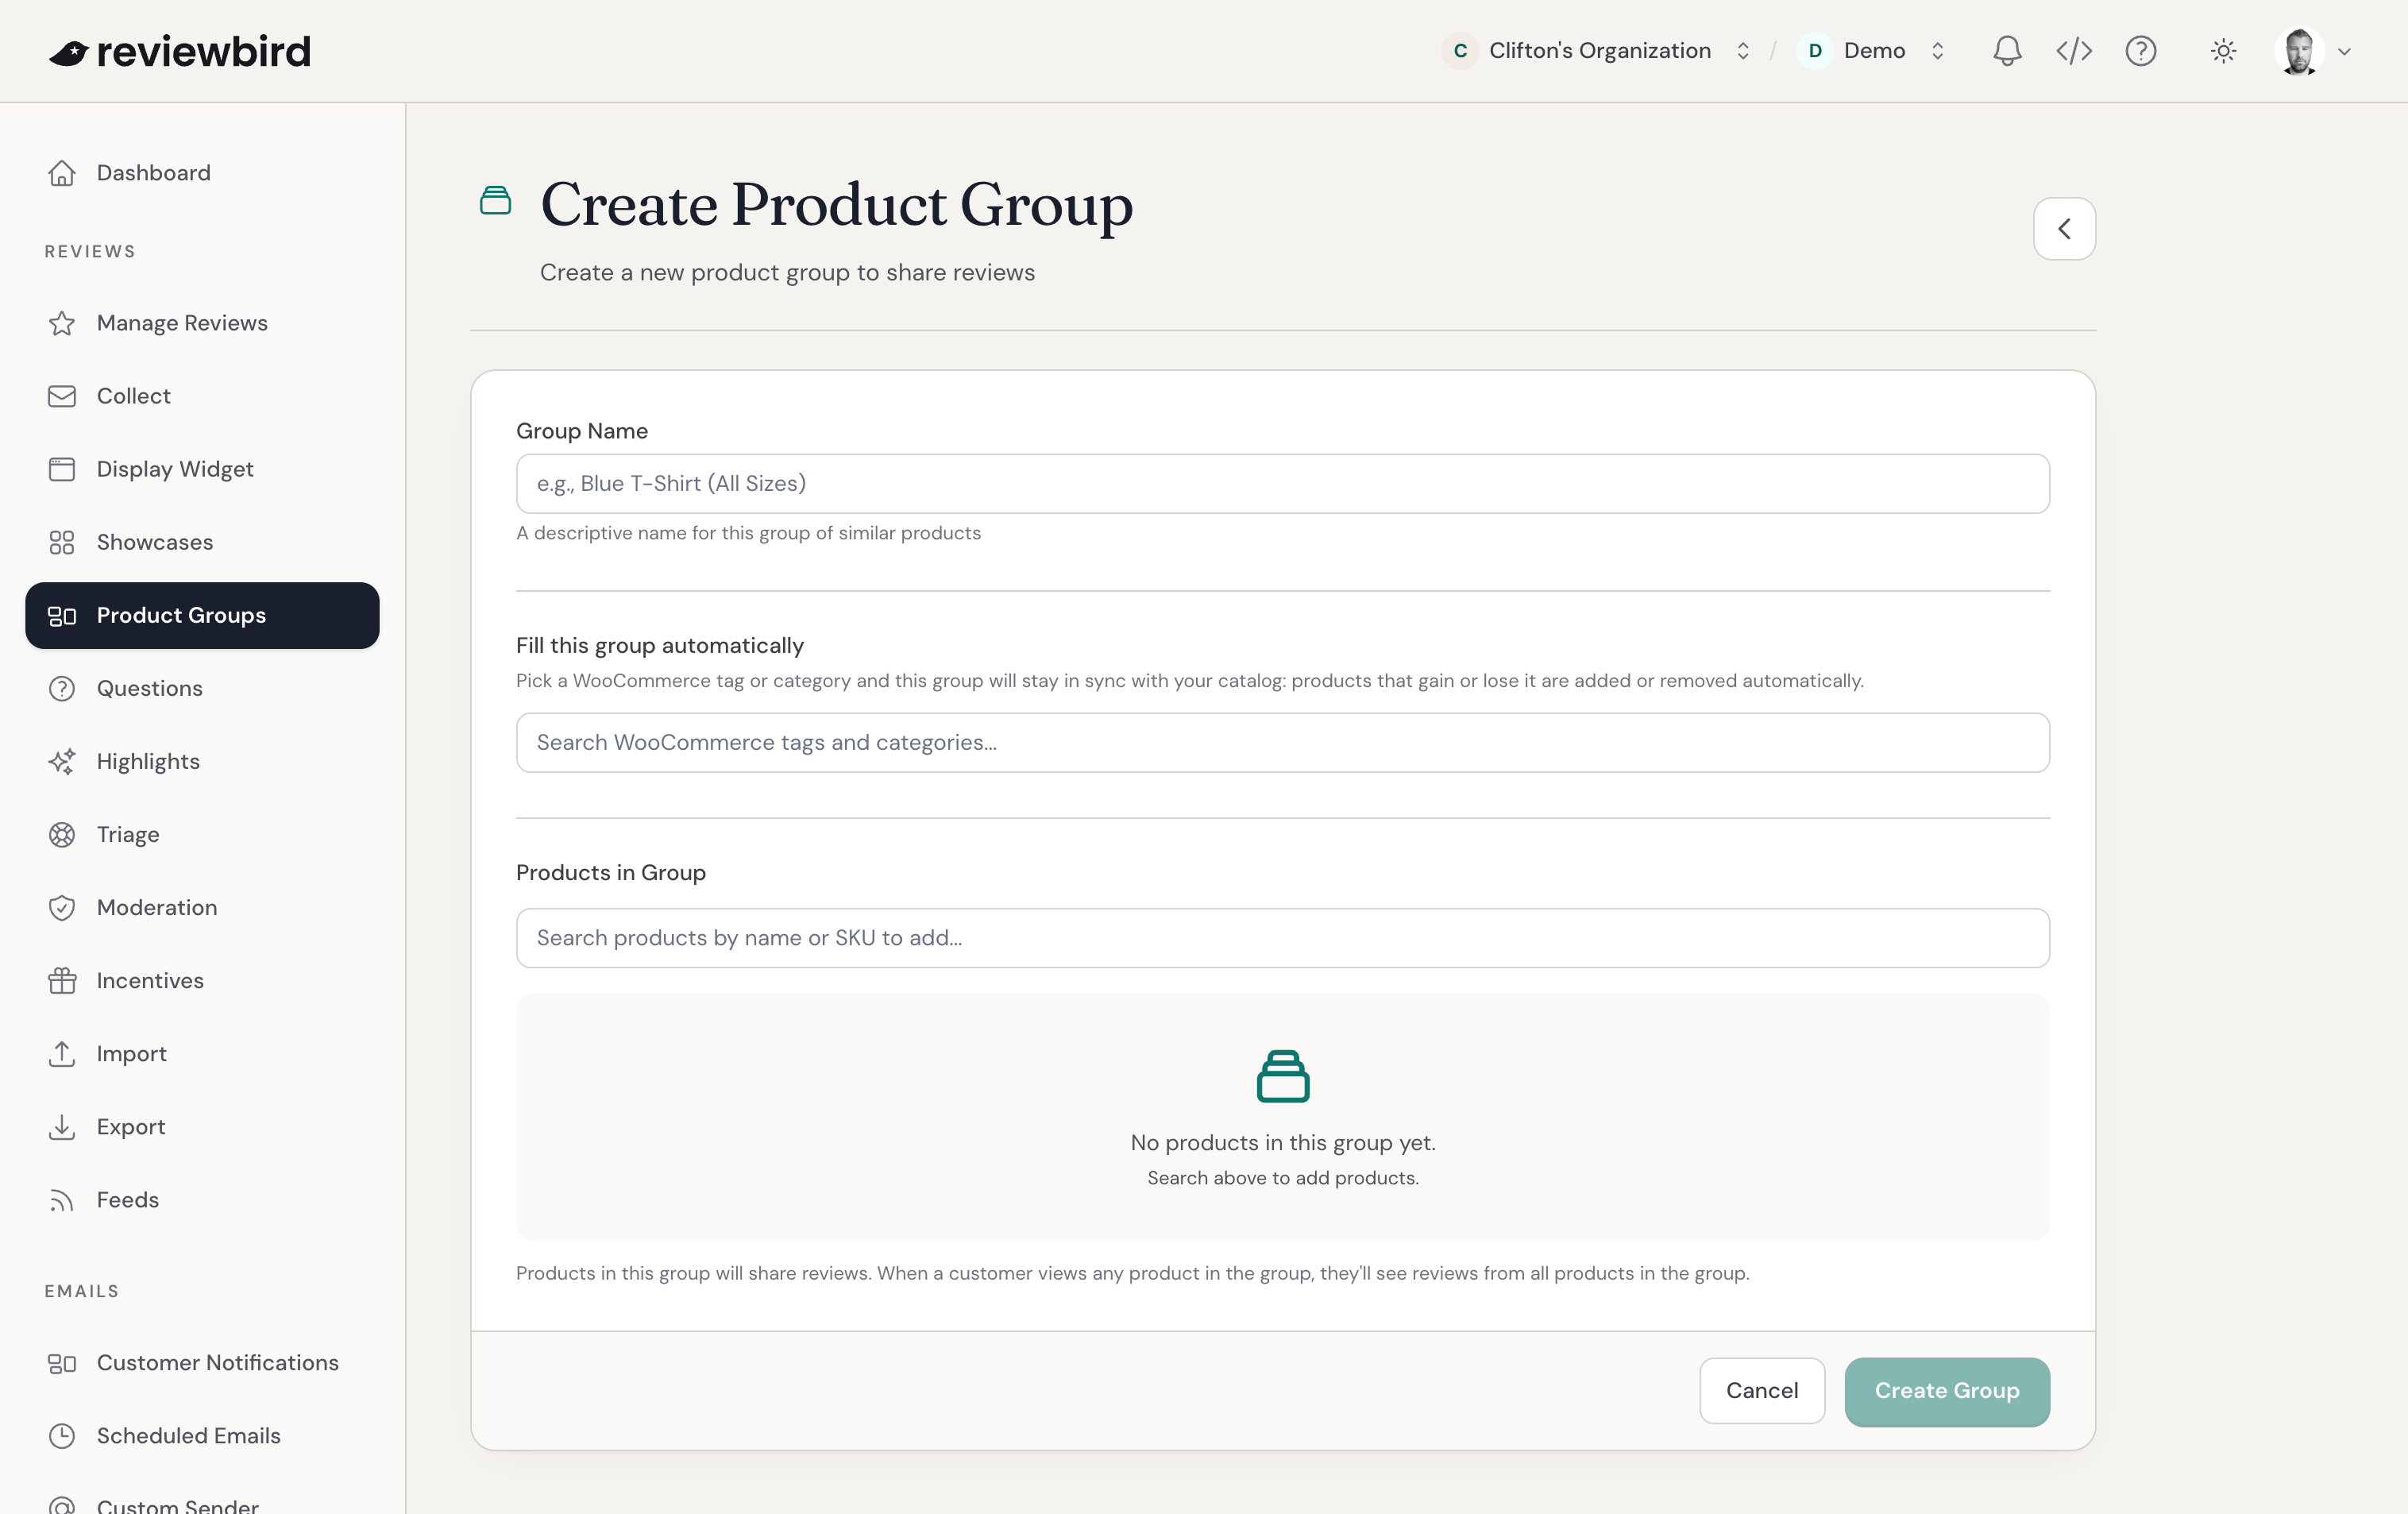Click the Collect envelope icon
Viewport: 2408px width, 1514px height.
click(x=62, y=396)
